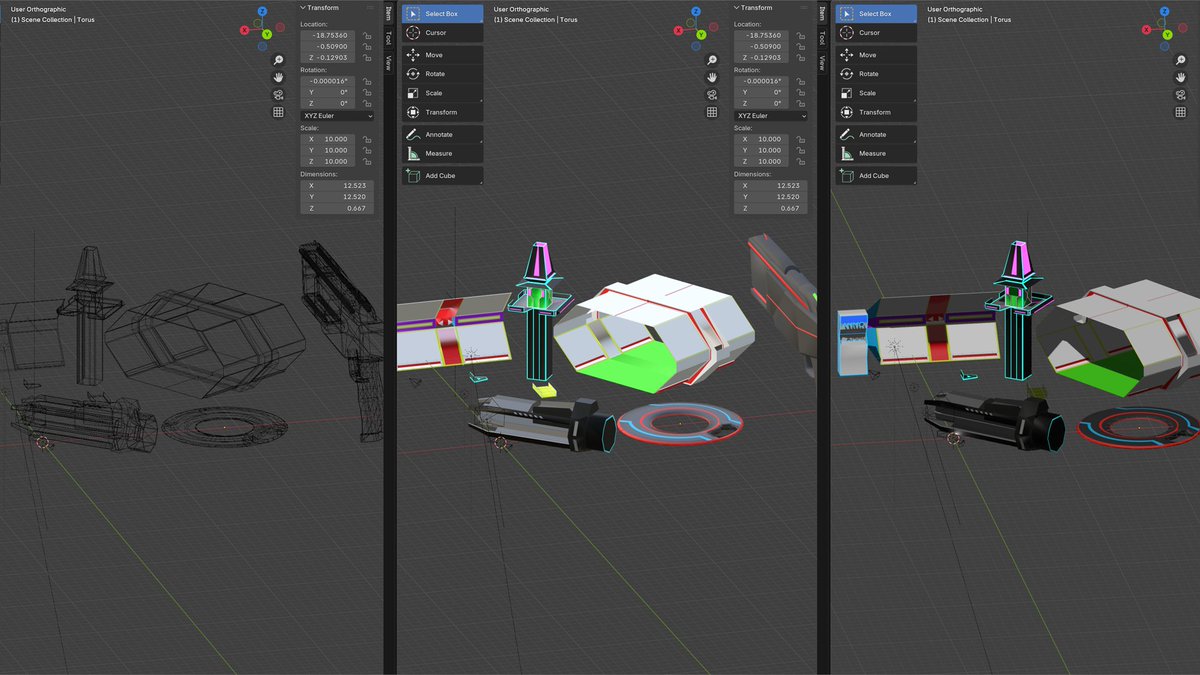1200x675 pixels.
Task: Pick the Measure tool
Action: (440, 155)
